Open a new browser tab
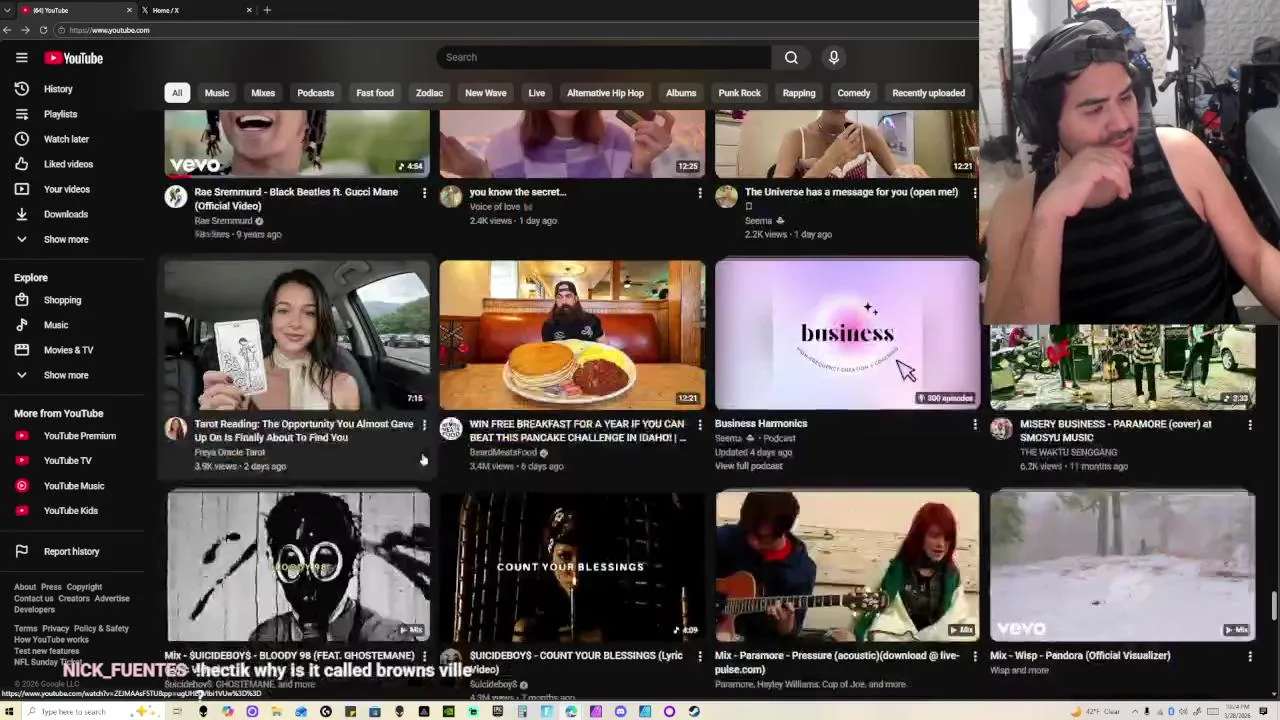The image size is (1280, 720). (x=267, y=10)
